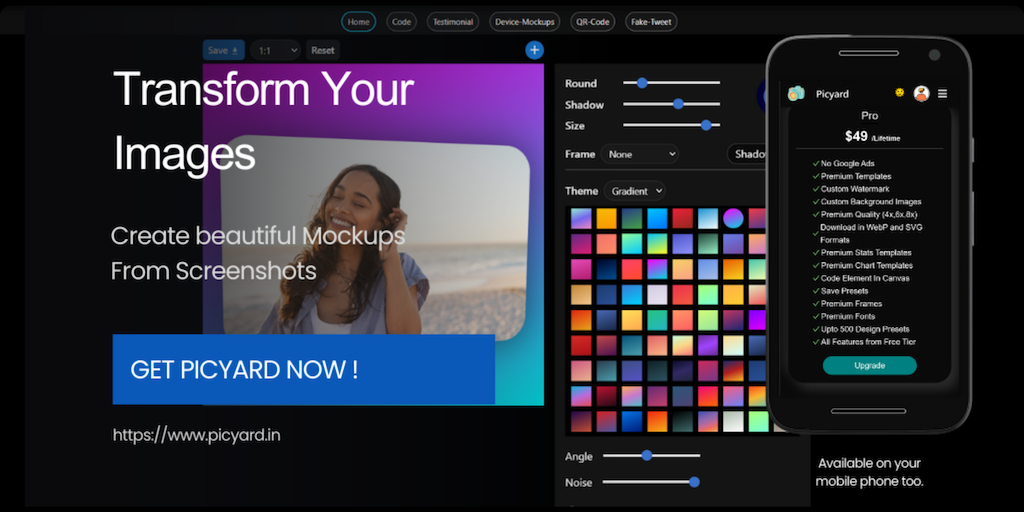The width and height of the screenshot is (1024, 512).
Task: Adjust the Angle slider
Action: pyautogui.click(x=651, y=455)
